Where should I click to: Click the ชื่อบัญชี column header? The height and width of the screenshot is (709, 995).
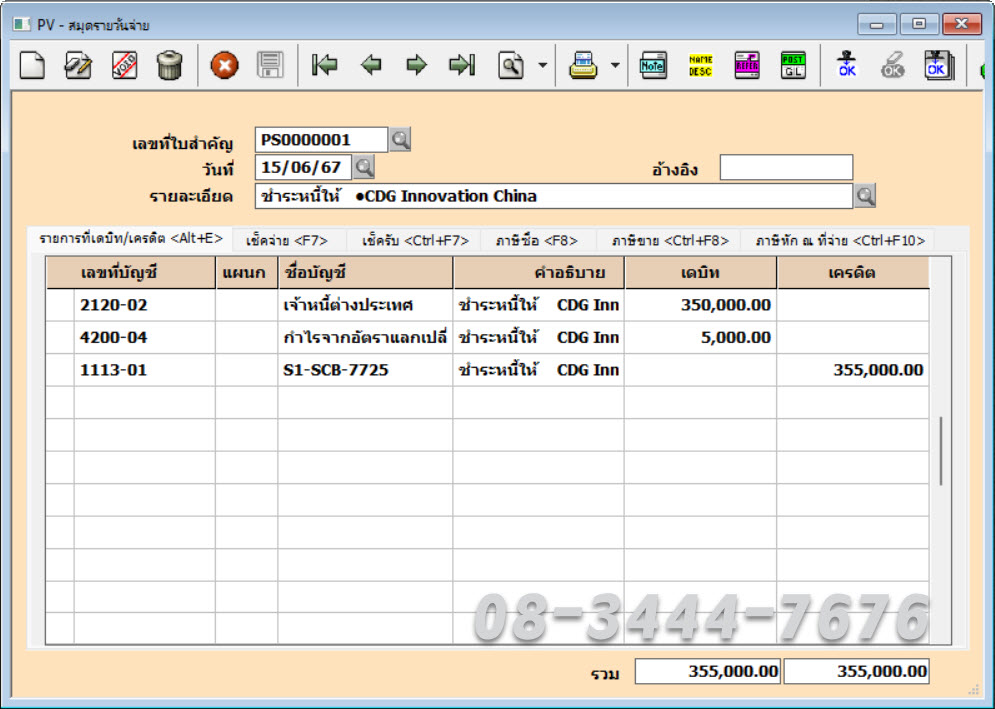coord(366,273)
